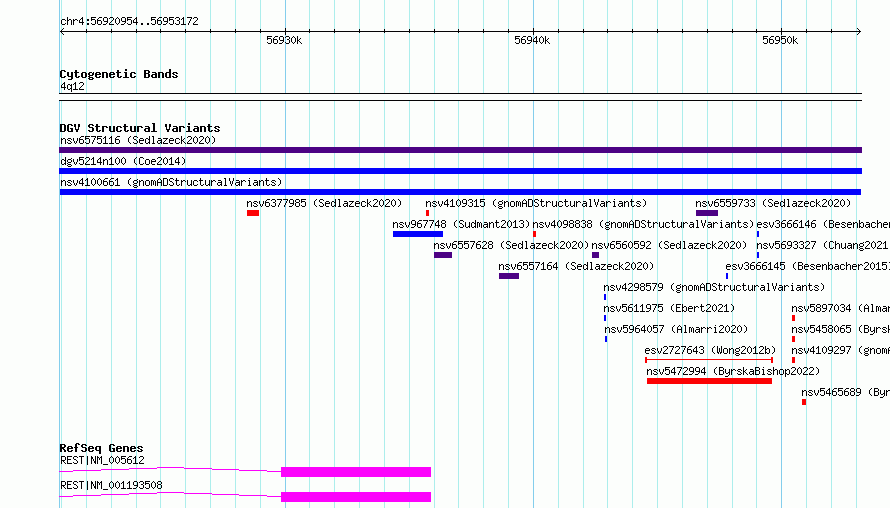Click thin red line under esv2727643

[x=709, y=360]
